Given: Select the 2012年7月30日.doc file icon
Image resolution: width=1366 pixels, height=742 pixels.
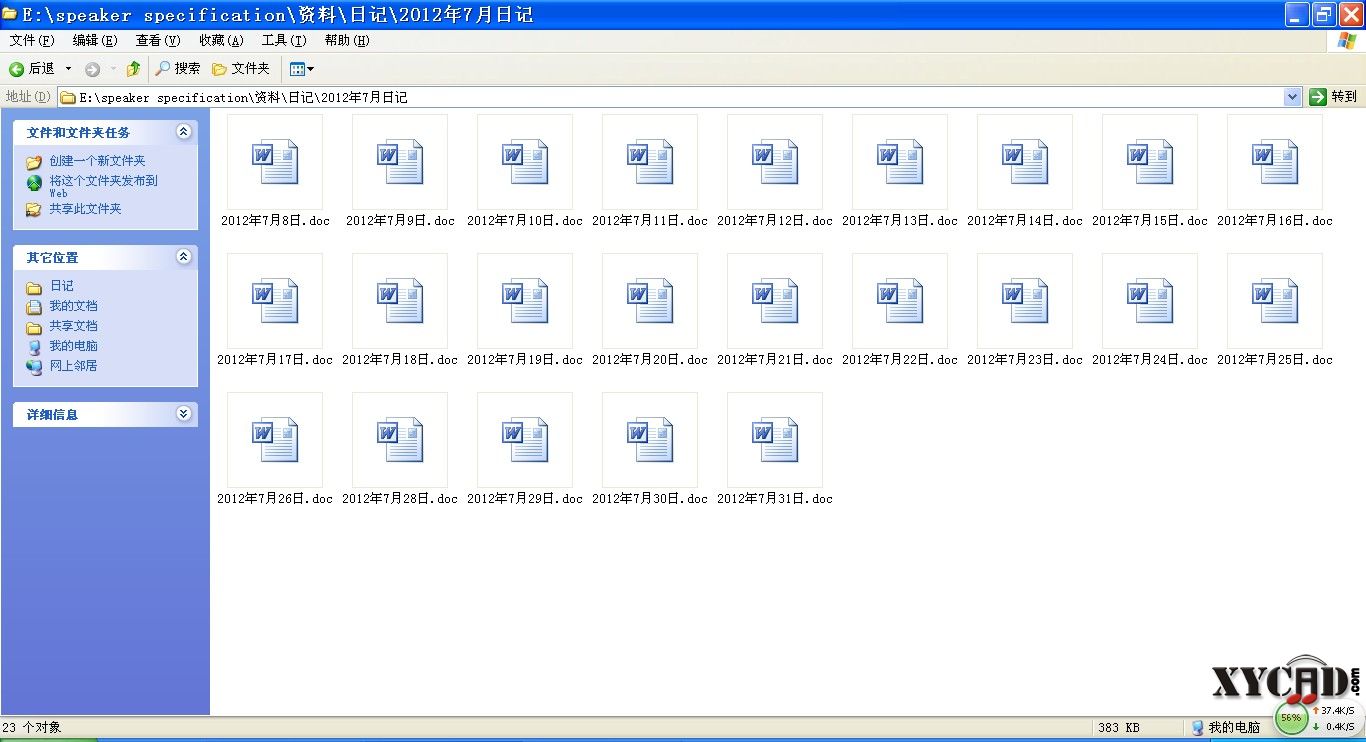Looking at the screenshot, I should (x=650, y=440).
